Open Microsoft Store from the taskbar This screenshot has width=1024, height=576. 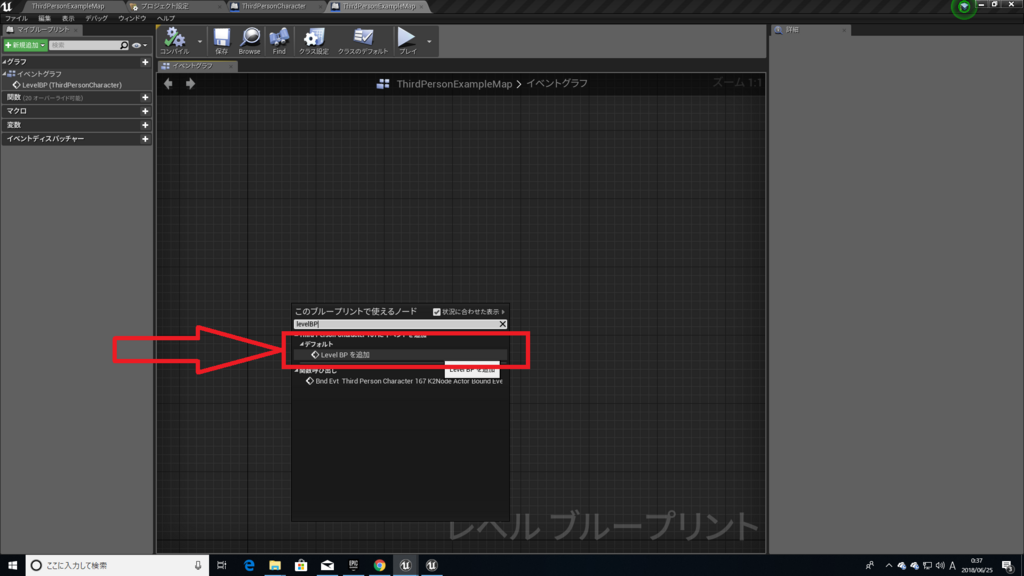[301, 566]
